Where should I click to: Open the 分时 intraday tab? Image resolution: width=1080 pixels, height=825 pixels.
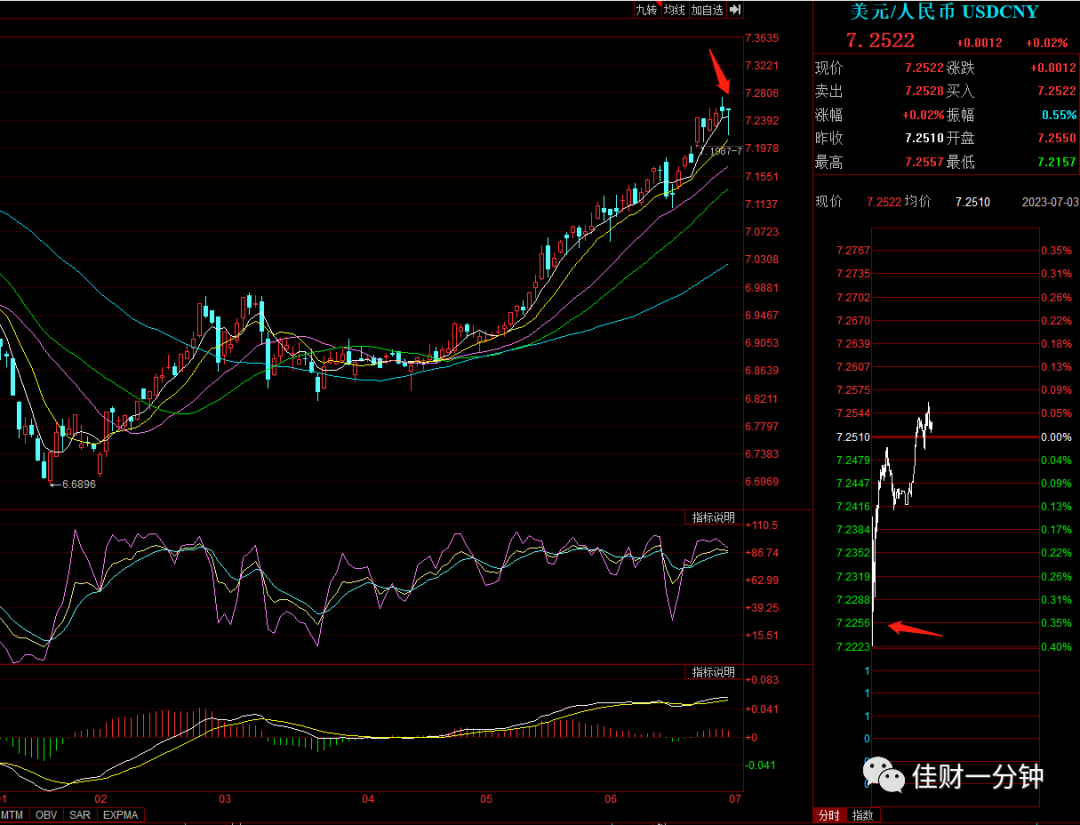coord(829,815)
